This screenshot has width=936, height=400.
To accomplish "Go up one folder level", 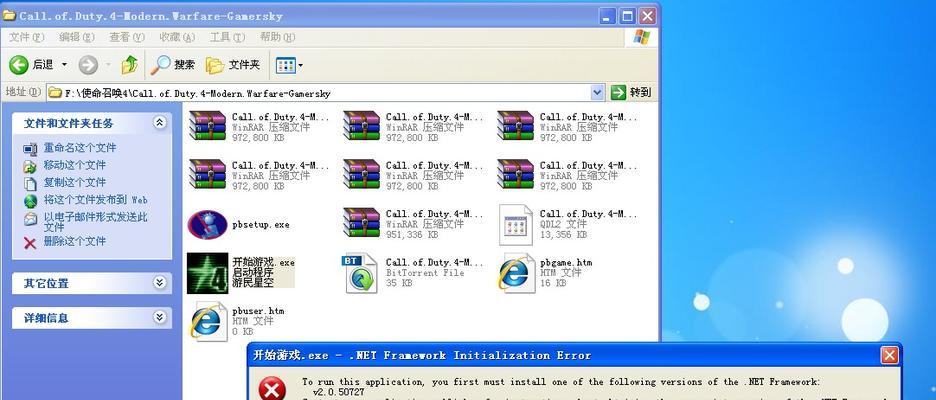I will (x=130, y=64).
